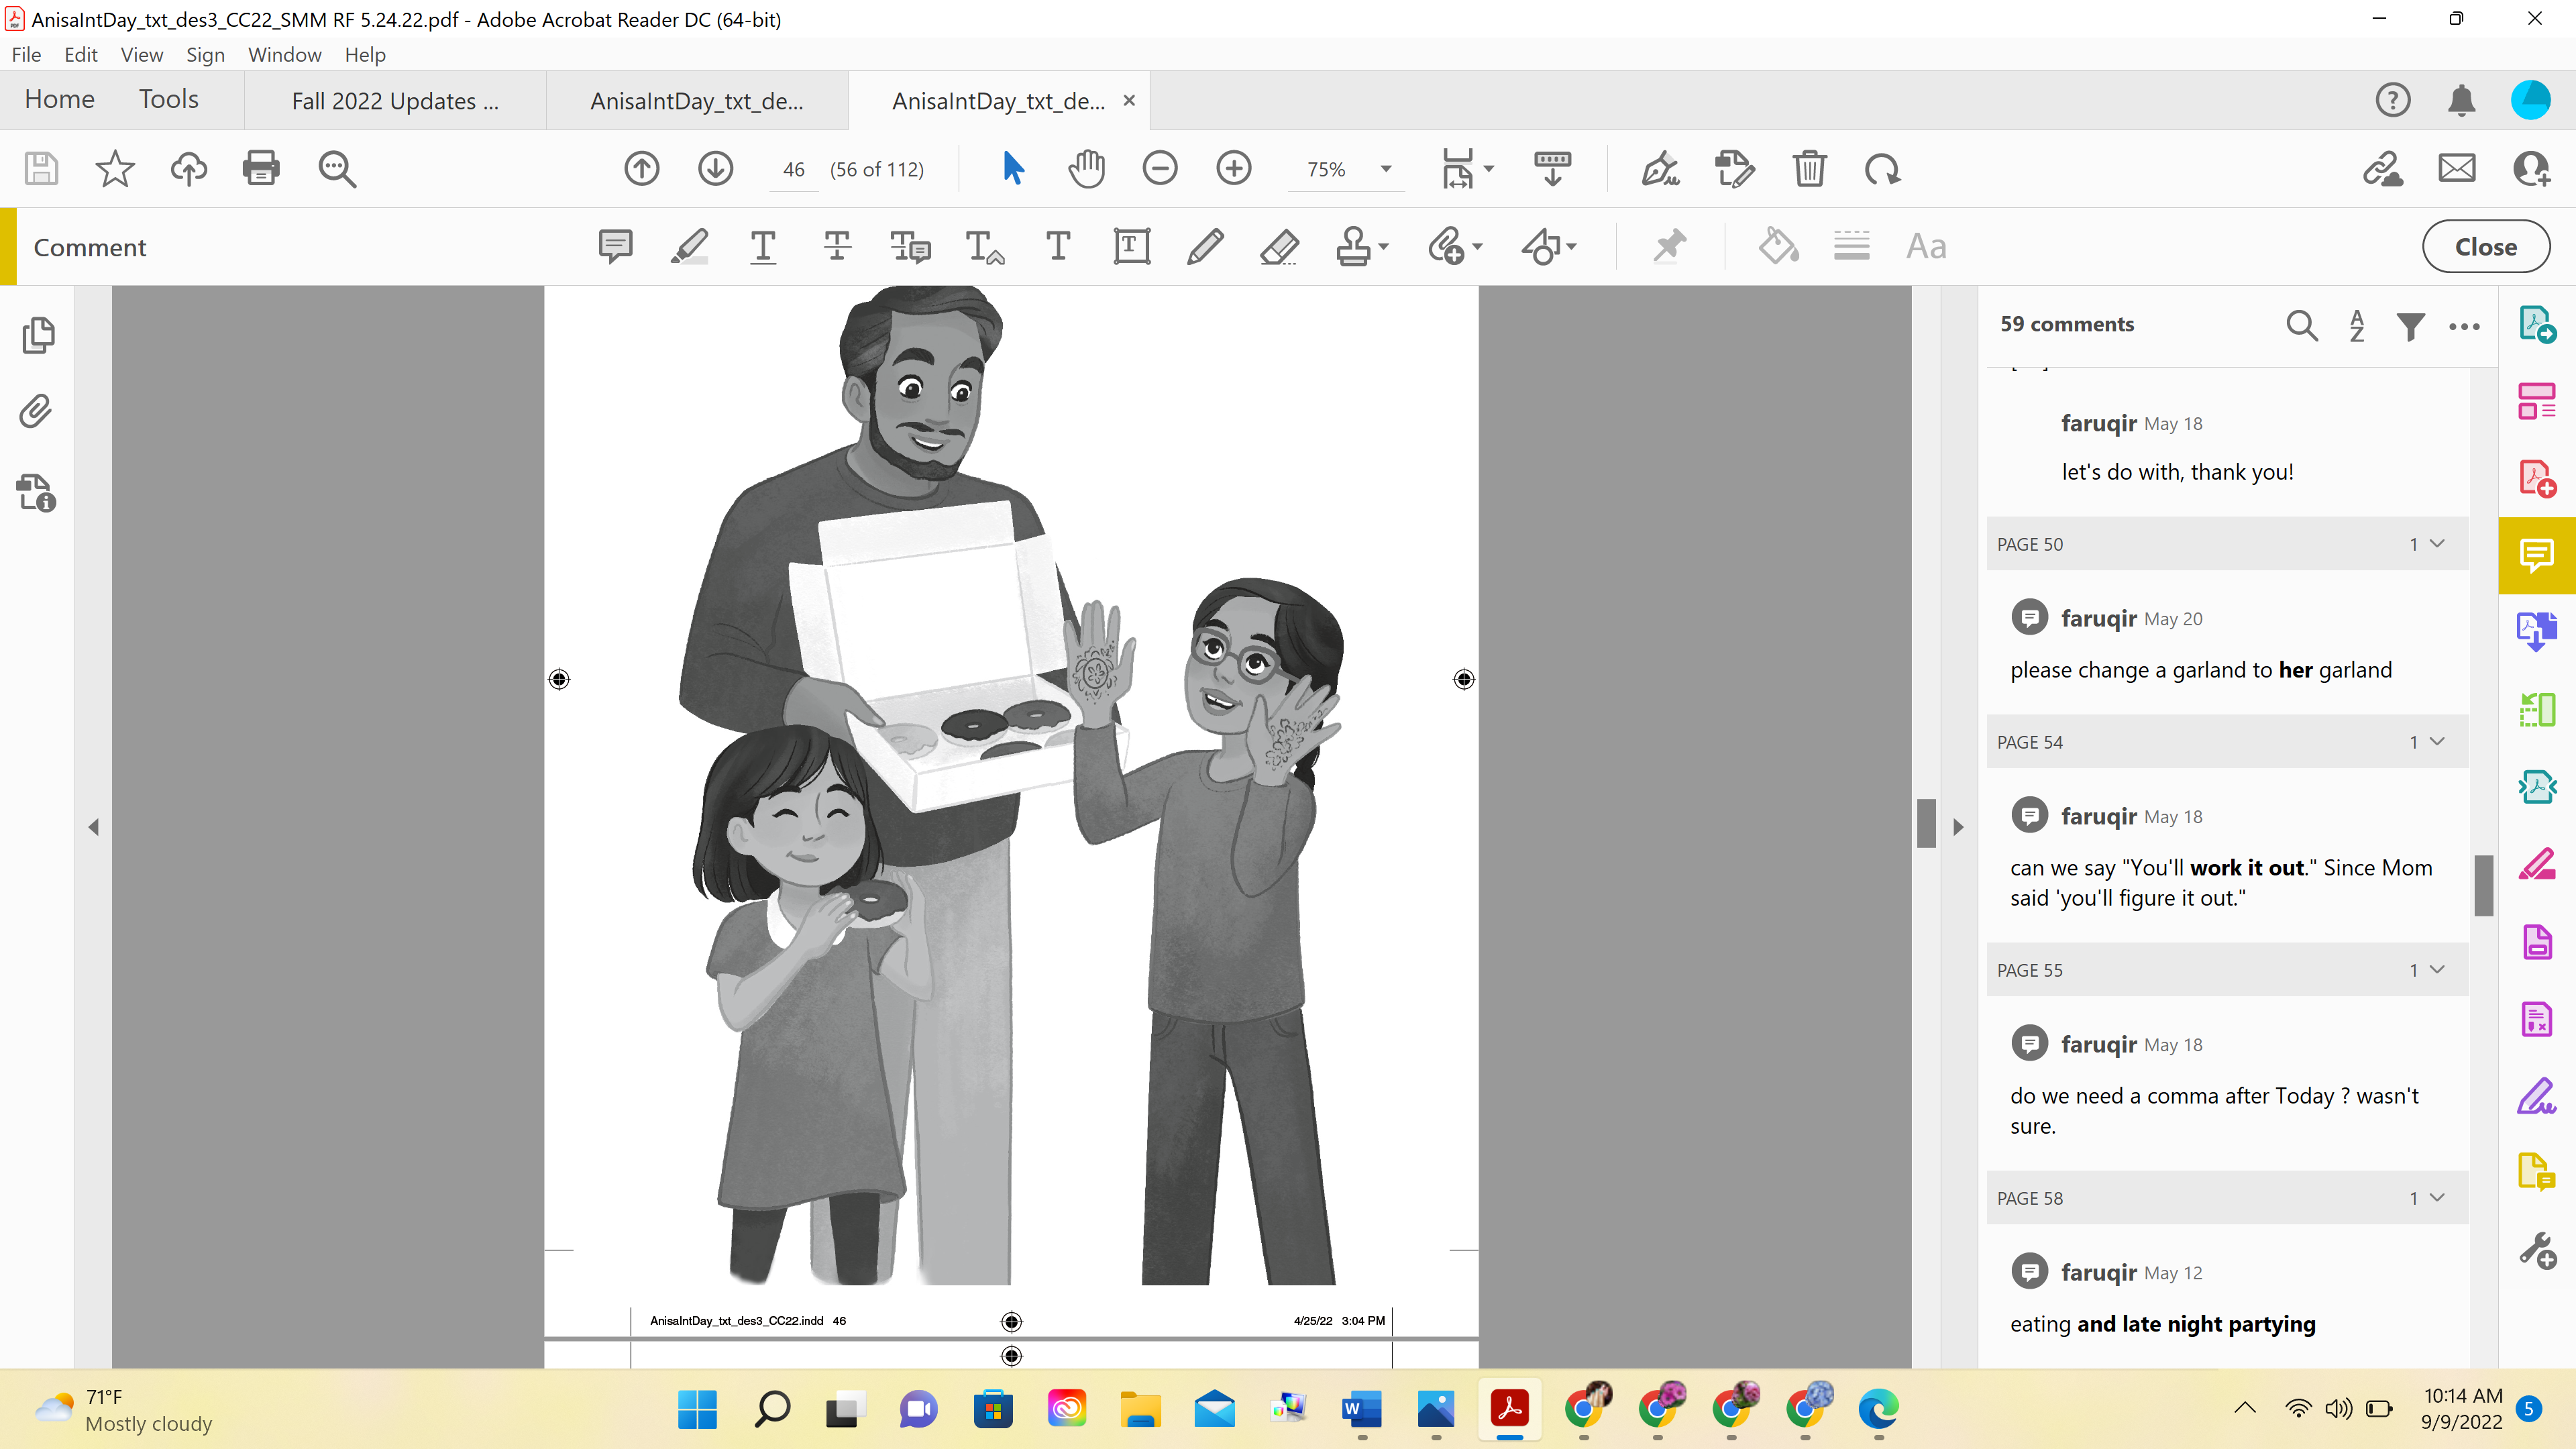Switch to the selection arrow tool
This screenshot has width=2576, height=1449.
coord(1012,168)
